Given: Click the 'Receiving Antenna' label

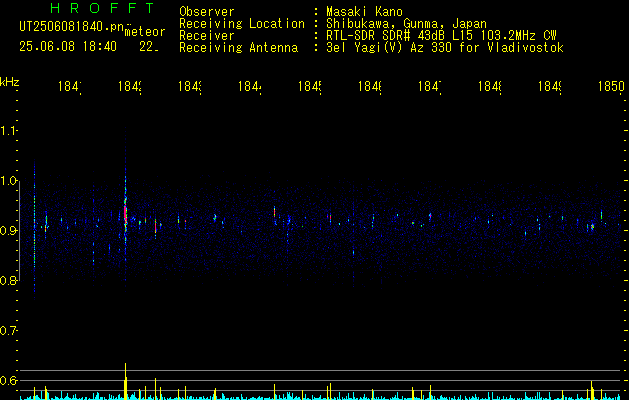Looking at the screenshot, I should (238, 48).
